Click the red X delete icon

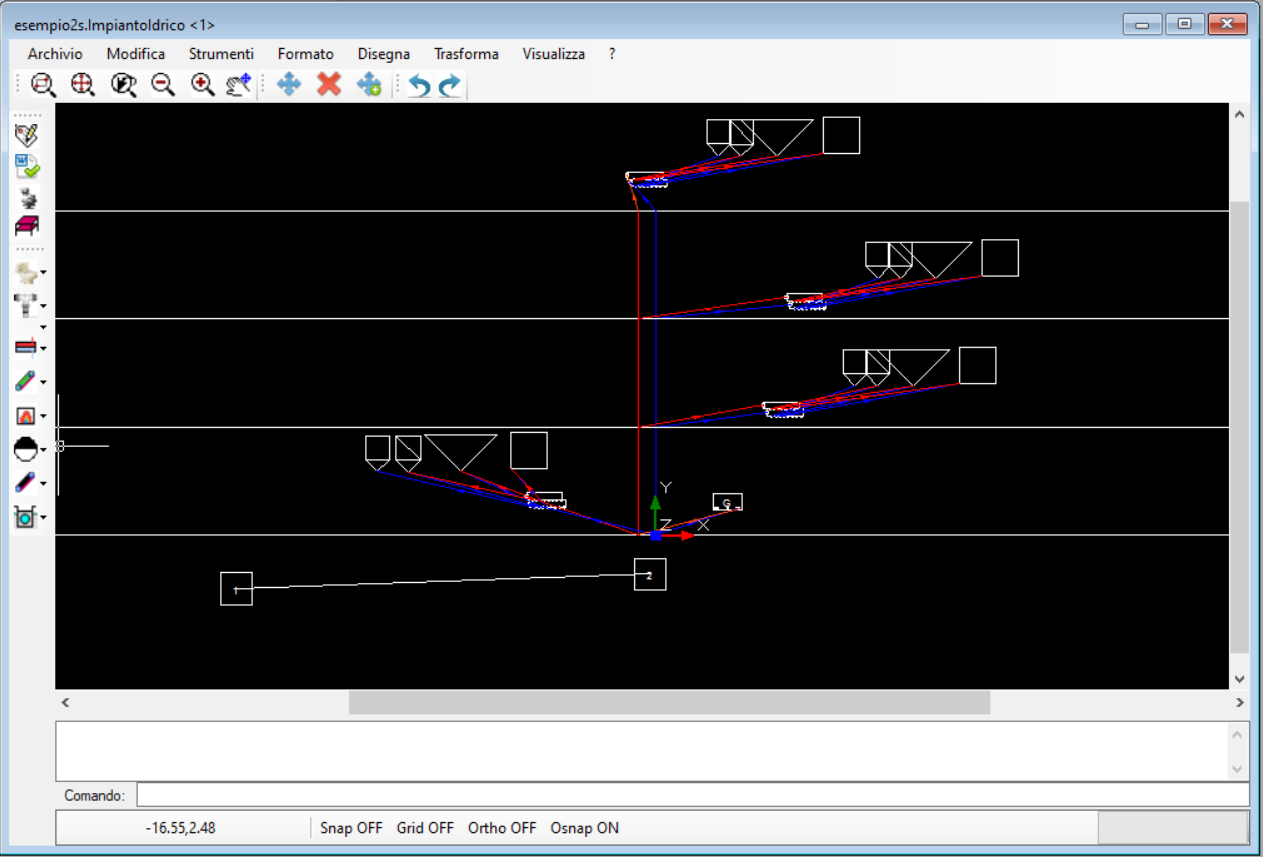pyautogui.click(x=329, y=85)
